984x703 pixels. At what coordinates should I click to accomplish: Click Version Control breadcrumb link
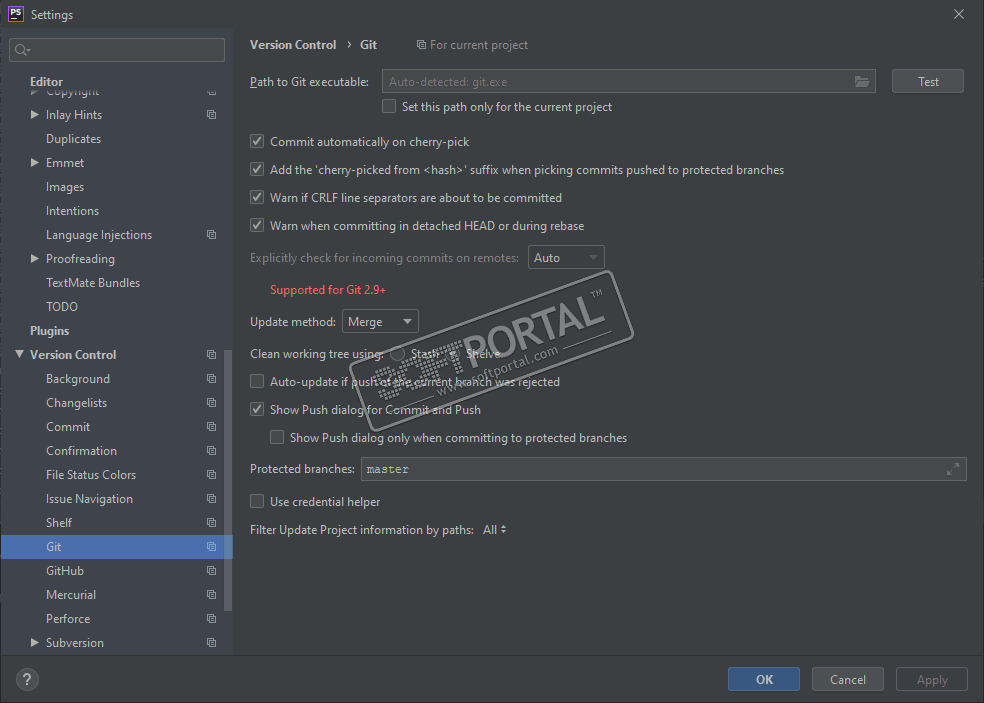coord(293,45)
